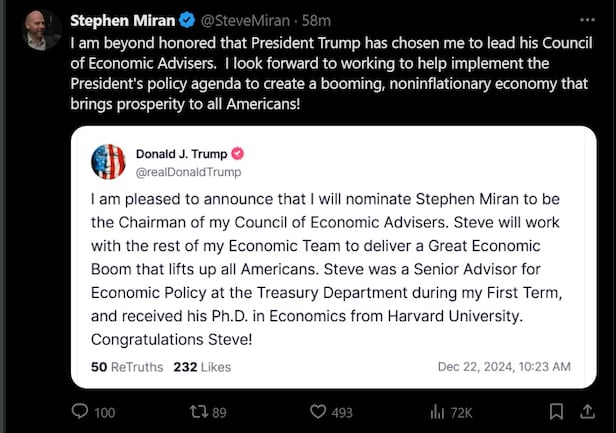The width and height of the screenshot is (616, 433).
Task: Click Donald J. Trump's avatar in quoted post
Action: point(108,161)
